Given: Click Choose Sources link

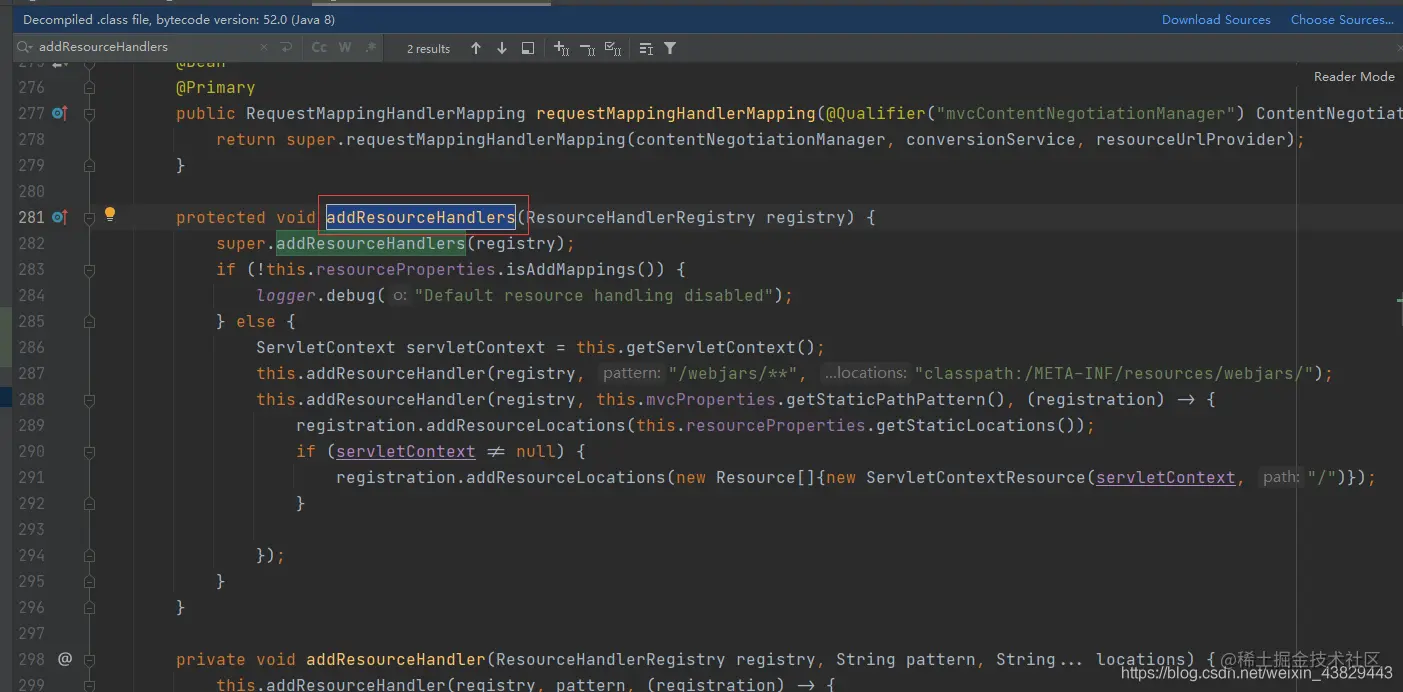Looking at the screenshot, I should [1341, 19].
